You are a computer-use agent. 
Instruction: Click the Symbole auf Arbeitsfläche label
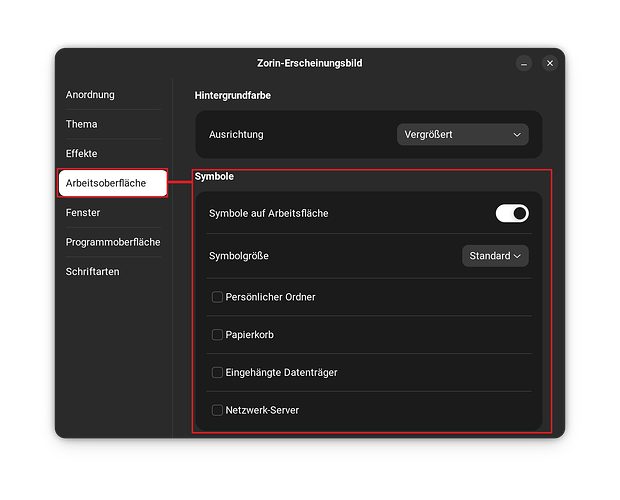coord(268,213)
